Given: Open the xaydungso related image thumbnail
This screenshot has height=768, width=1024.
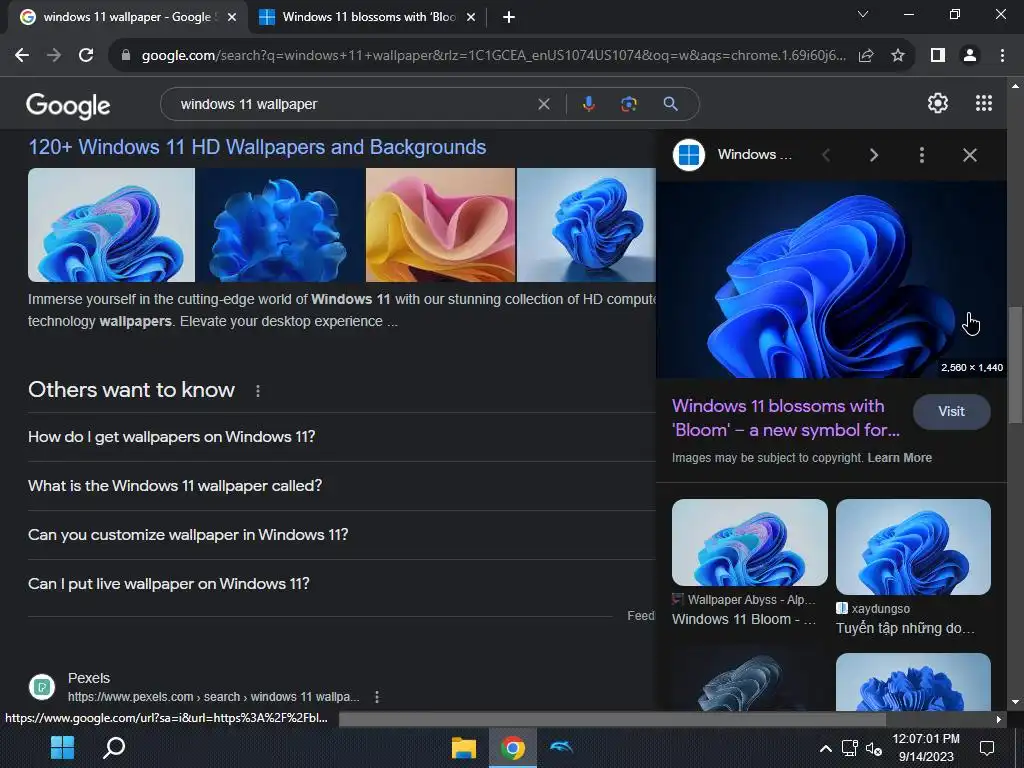Looking at the screenshot, I should pyautogui.click(x=913, y=547).
